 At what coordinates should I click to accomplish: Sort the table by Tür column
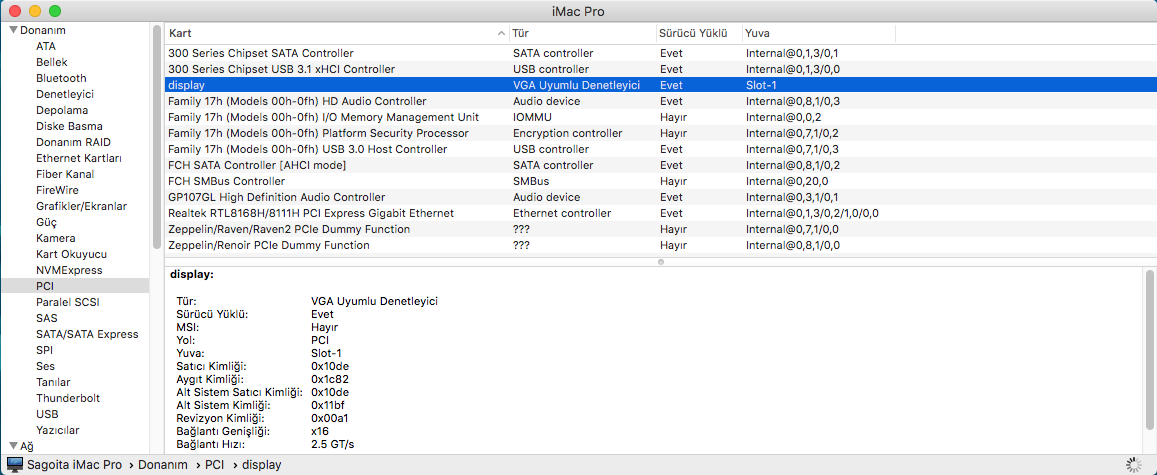(x=580, y=34)
